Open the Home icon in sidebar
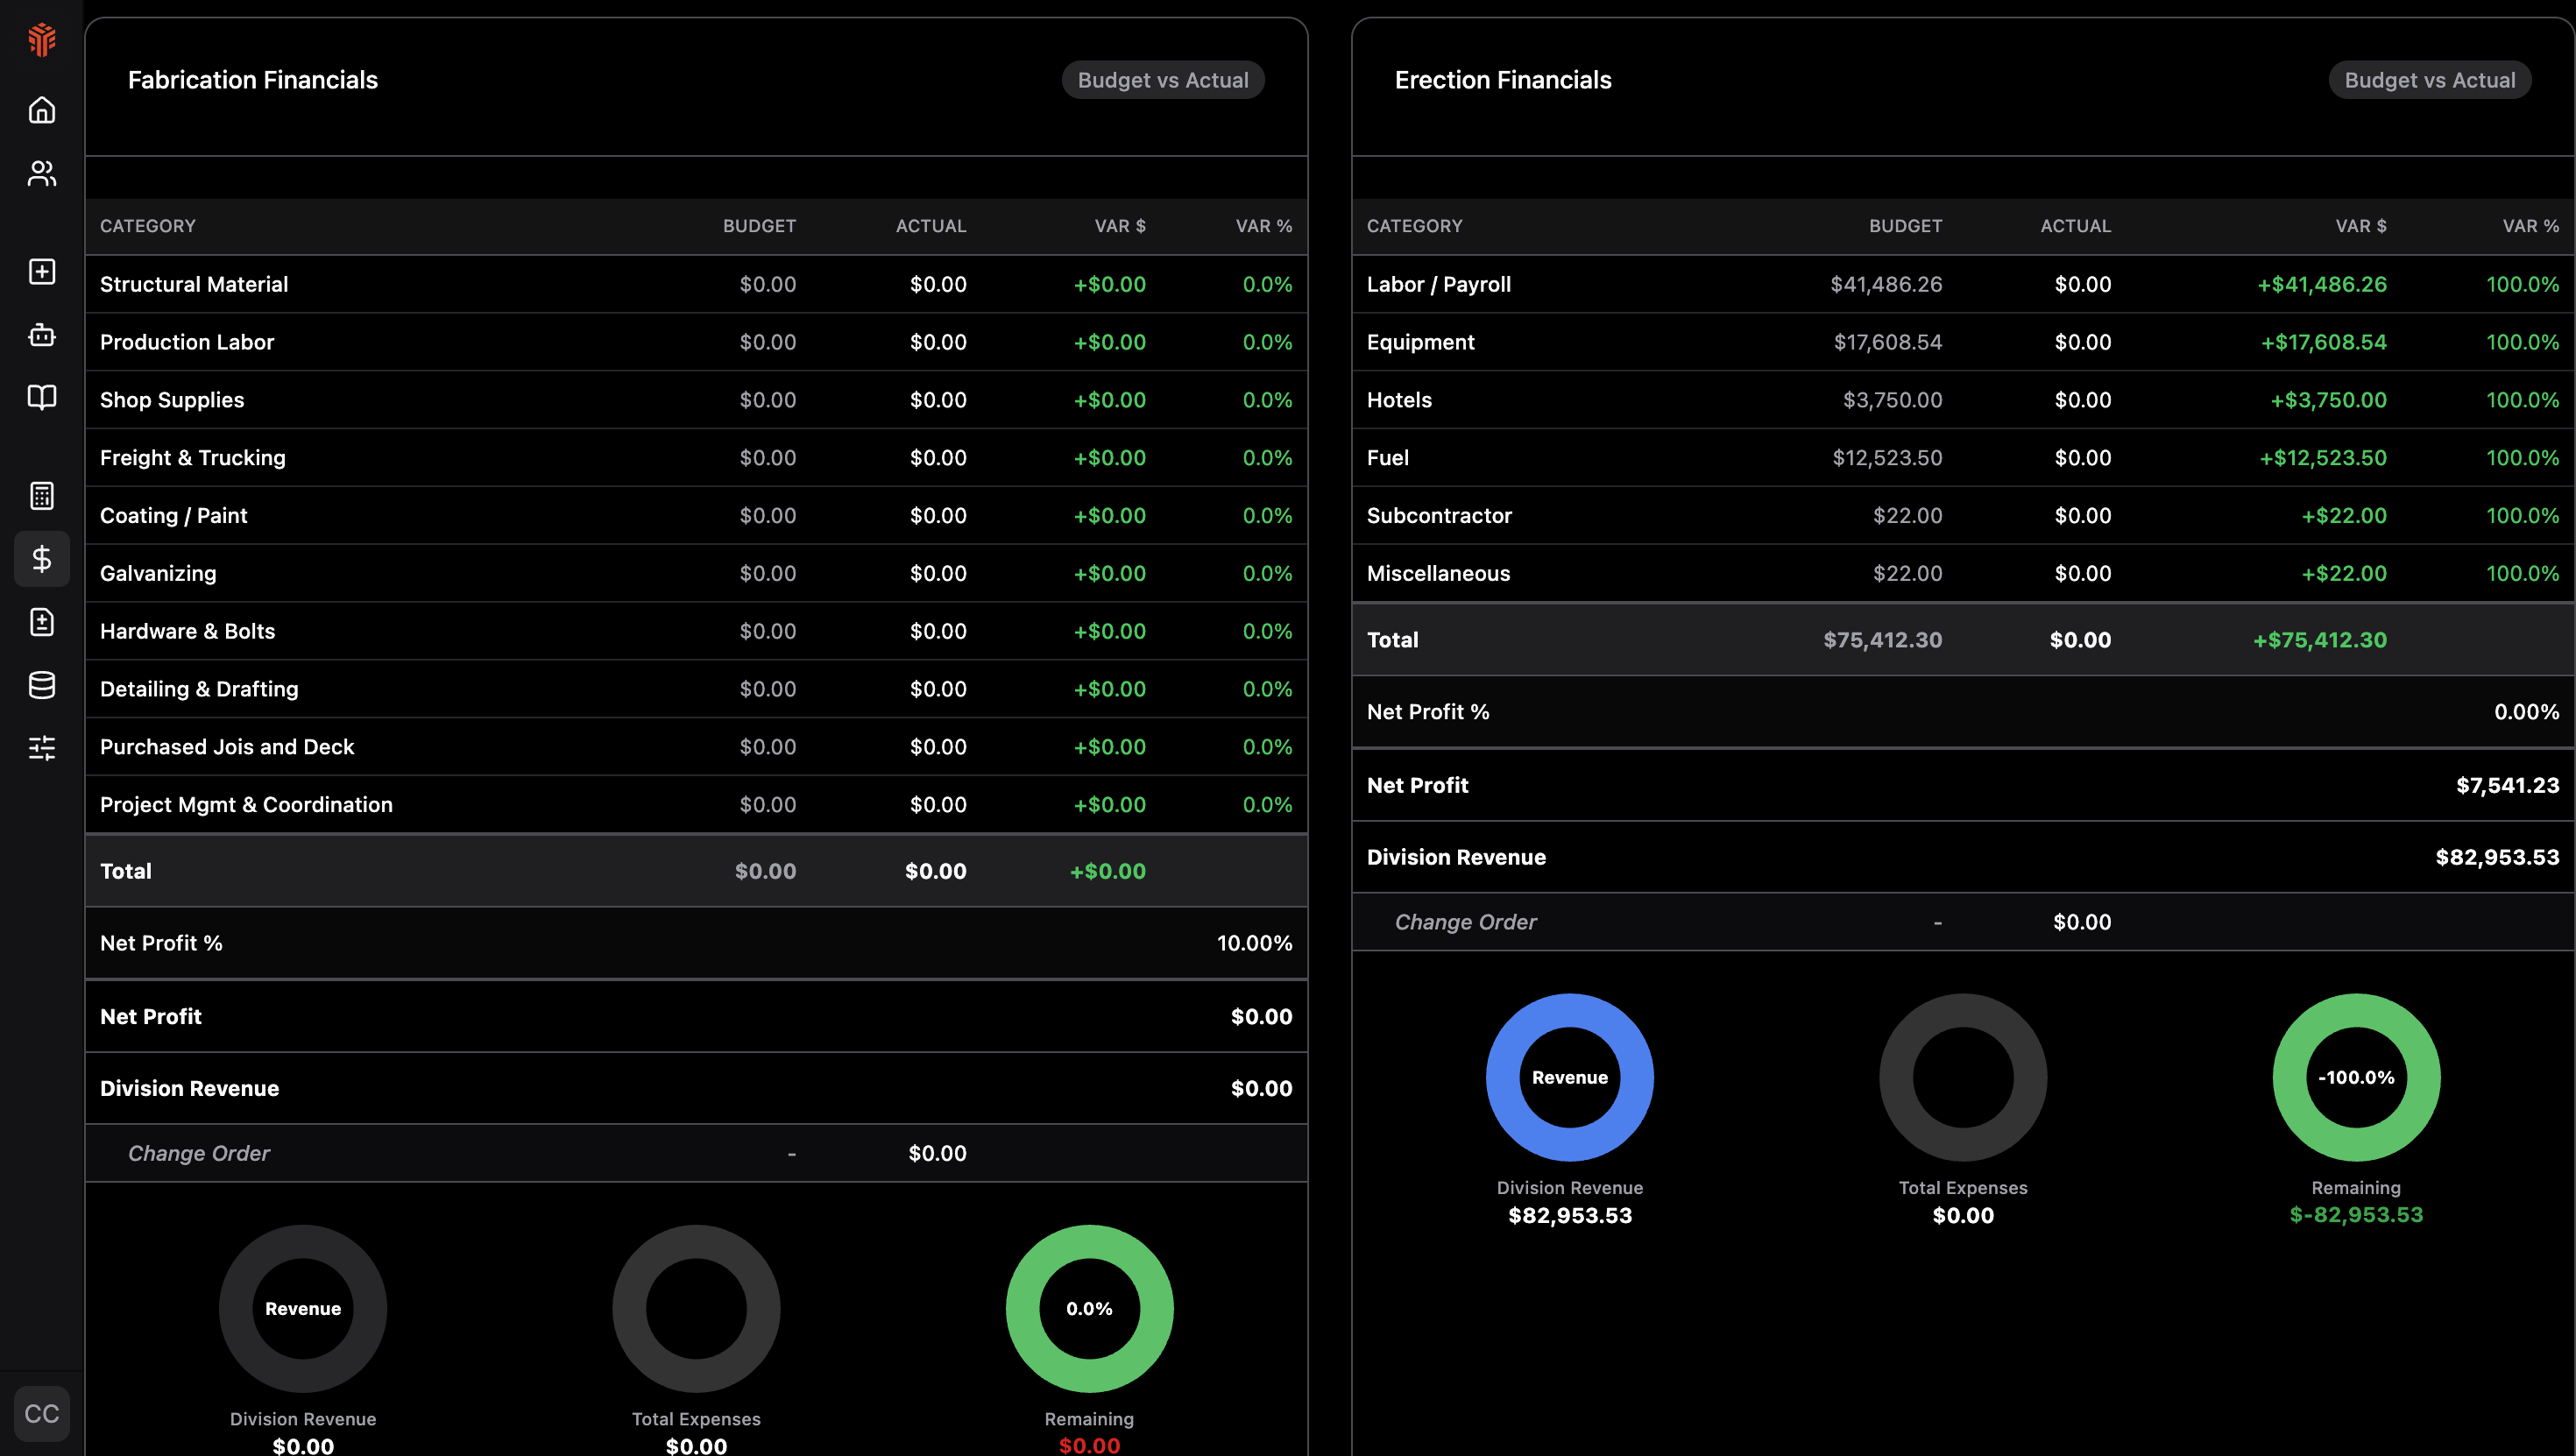2576x1456 pixels. pos(42,110)
